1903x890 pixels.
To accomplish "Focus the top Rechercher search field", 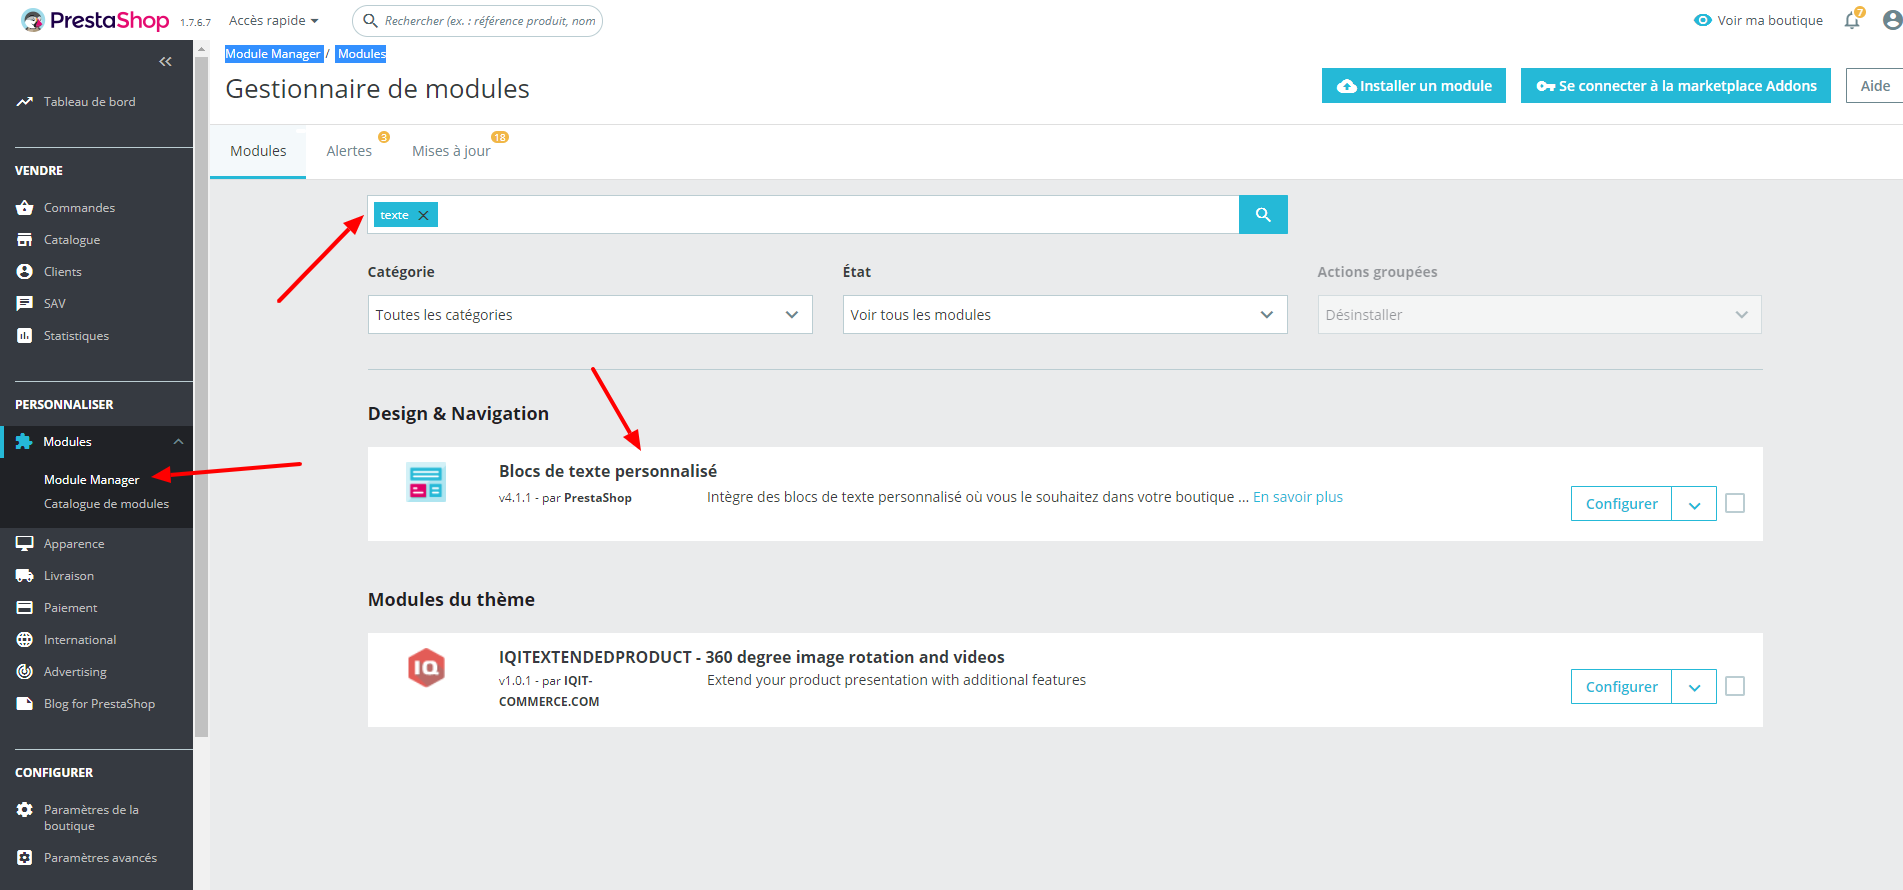I will click(x=478, y=20).
